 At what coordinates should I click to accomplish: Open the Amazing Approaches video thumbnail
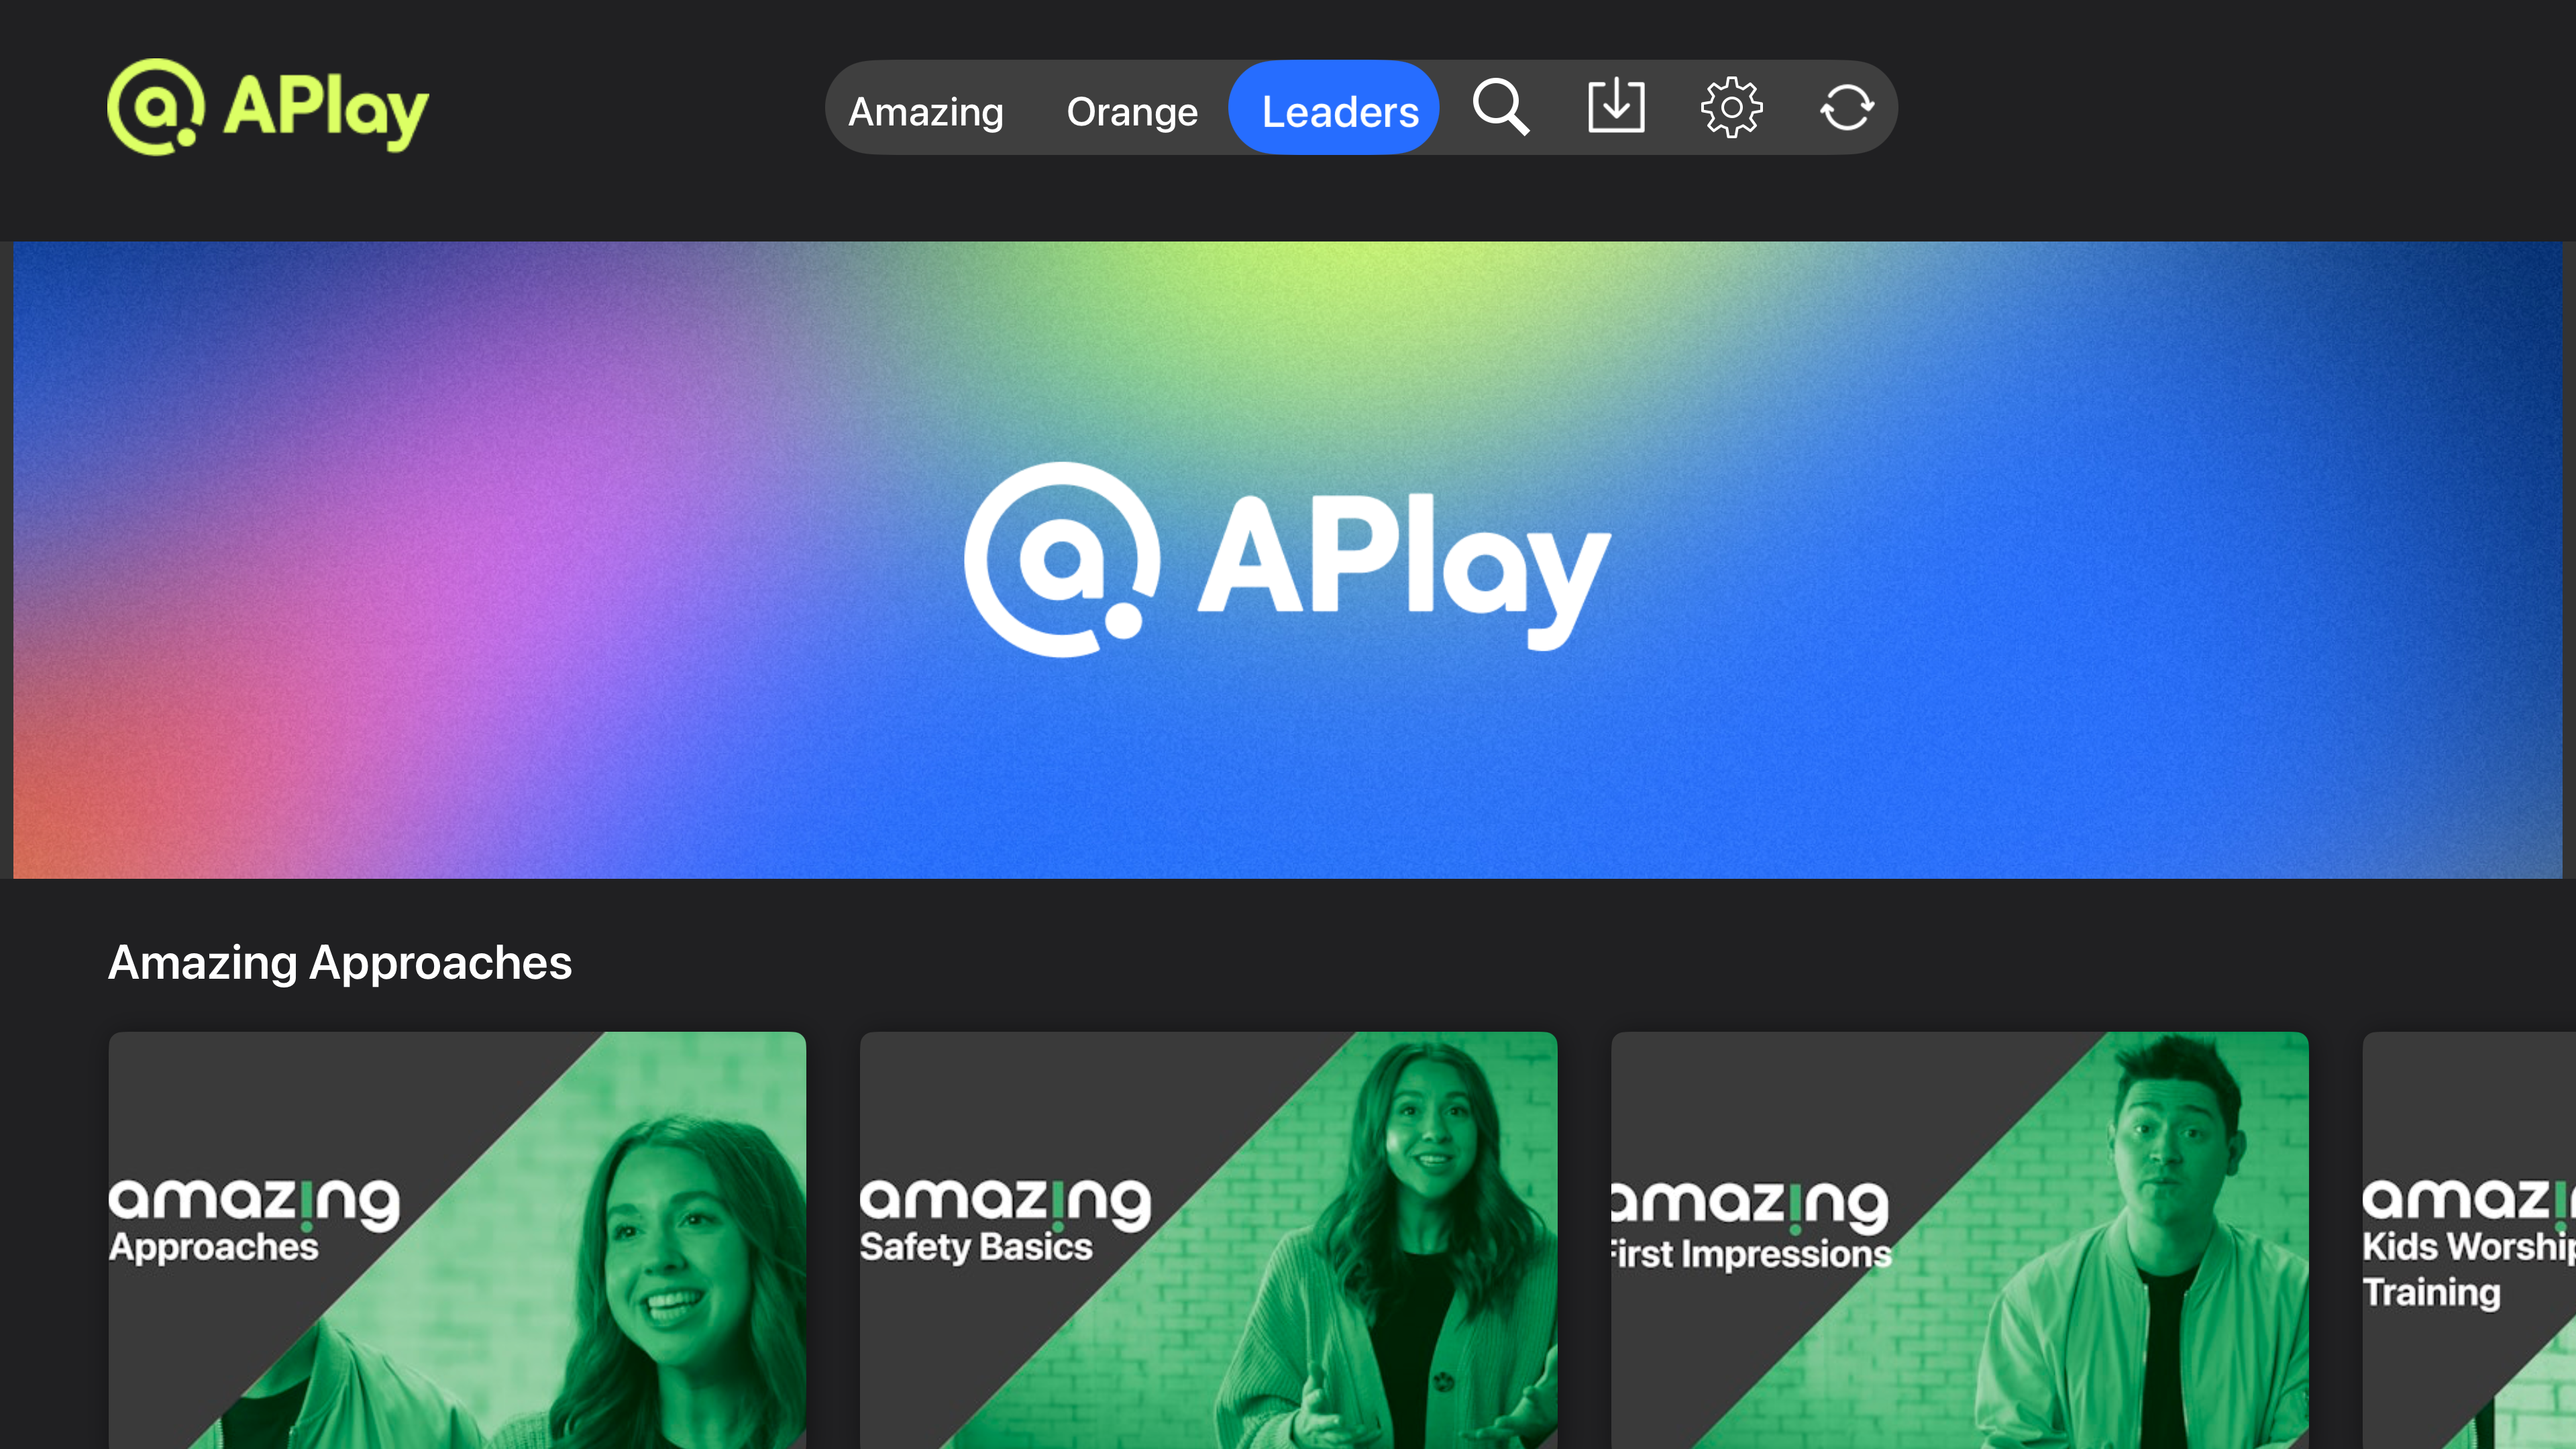coord(457,1240)
